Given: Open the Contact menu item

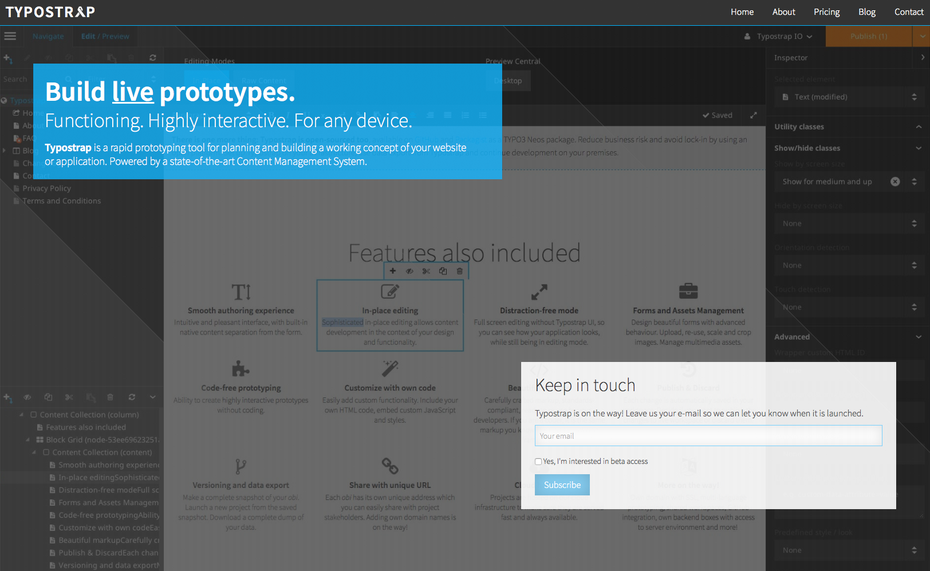Looking at the screenshot, I should 909,12.
